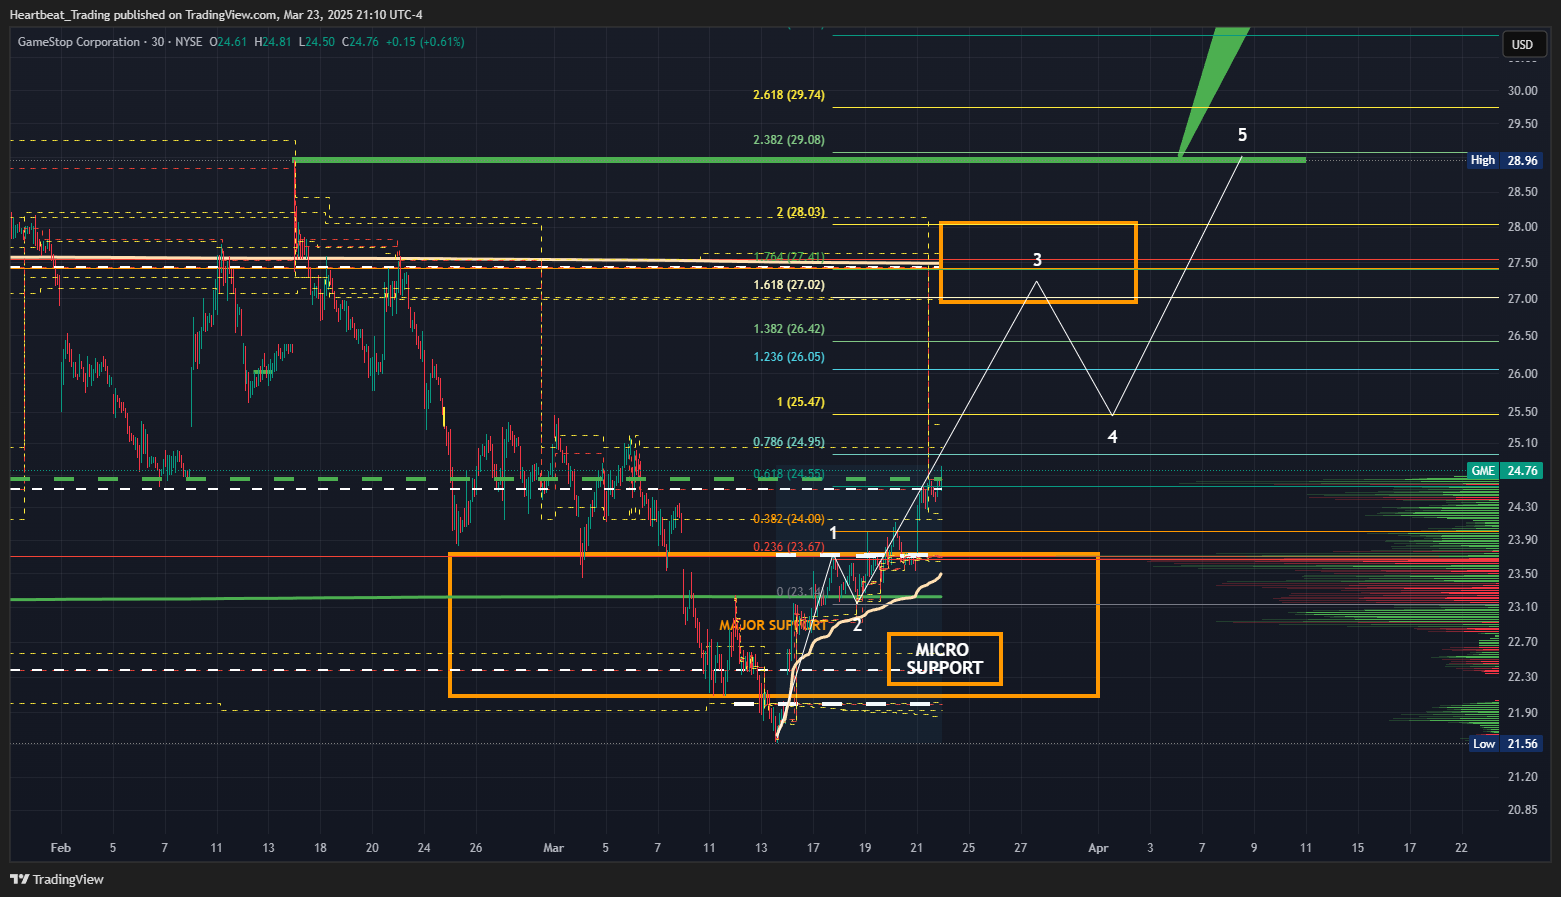Select the GameStop Corporation symbol title
Viewport: 1561px width, 897px height.
click(x=79, y=42)
